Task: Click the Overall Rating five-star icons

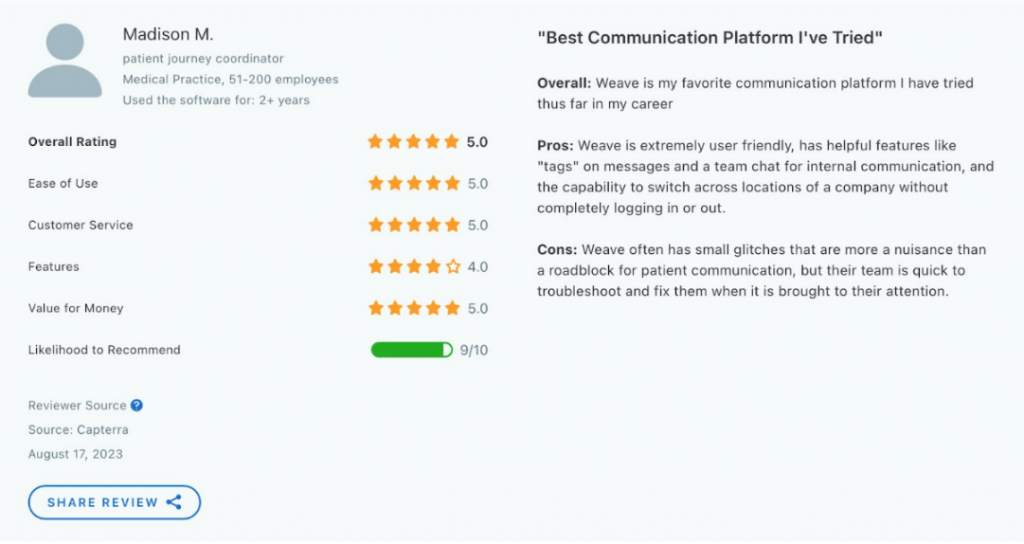Action: 413,142
